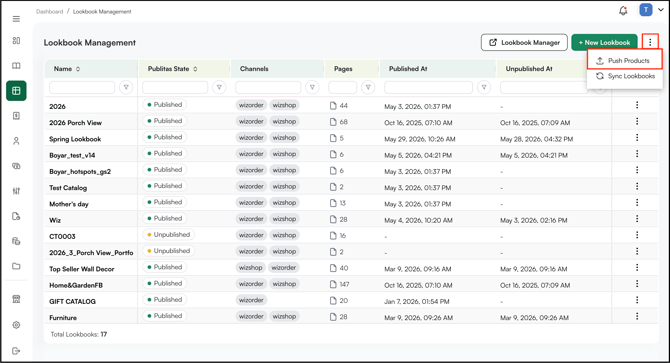The image size is (670, 363).
Task: Open the notifications bell
Action: (x=623, y=11)
